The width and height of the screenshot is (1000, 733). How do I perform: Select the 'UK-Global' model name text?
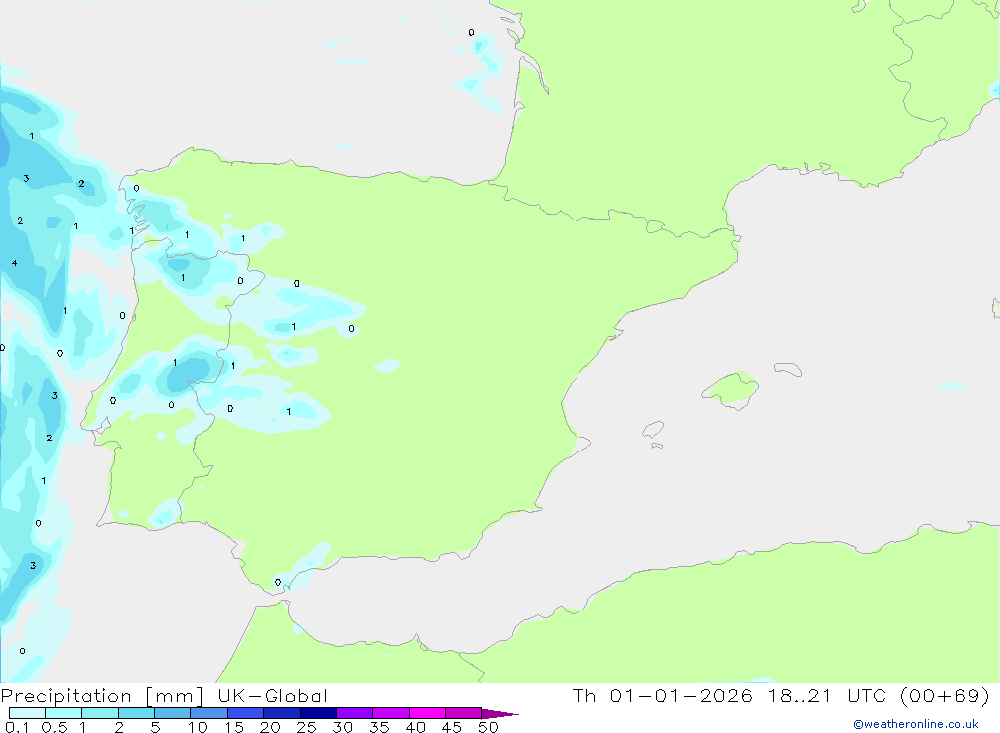coord(272,695)
